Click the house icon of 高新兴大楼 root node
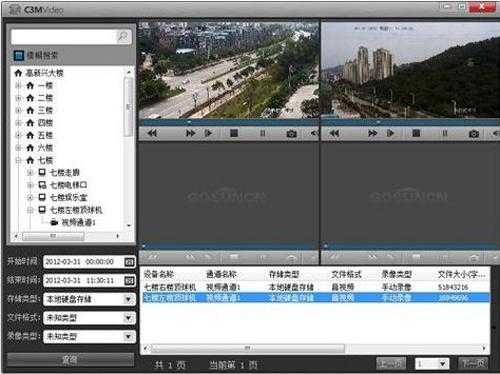This screenshot has width=500, height=374. (18, 73)
